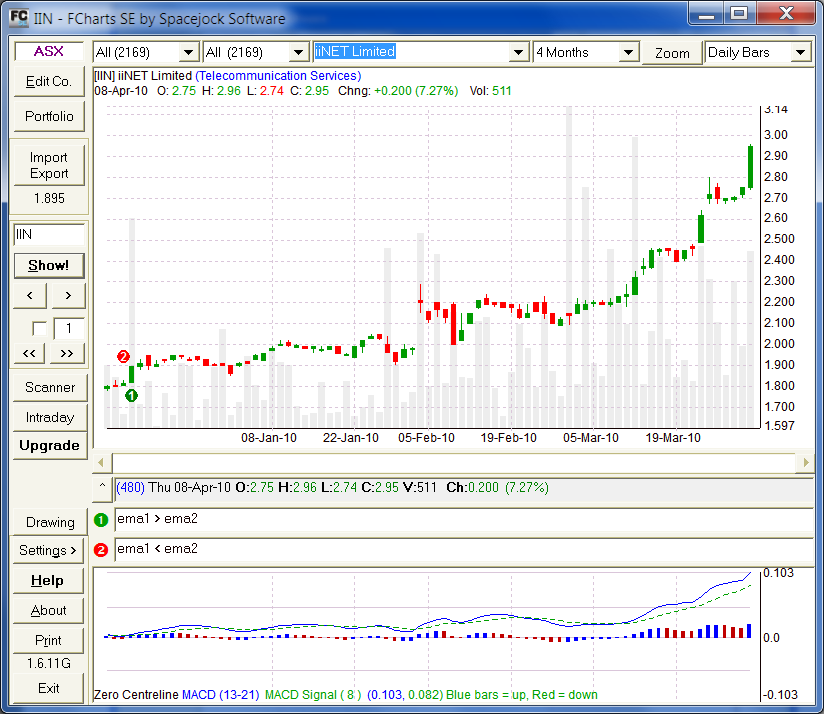Click the Exit button
This screenshot has width=824, height=714.
coord(48,688)
